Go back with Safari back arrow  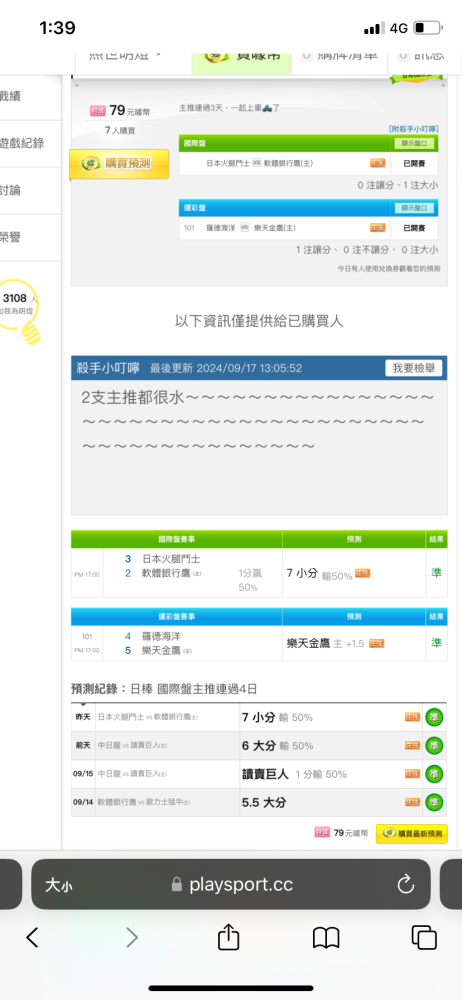(33, 938)
